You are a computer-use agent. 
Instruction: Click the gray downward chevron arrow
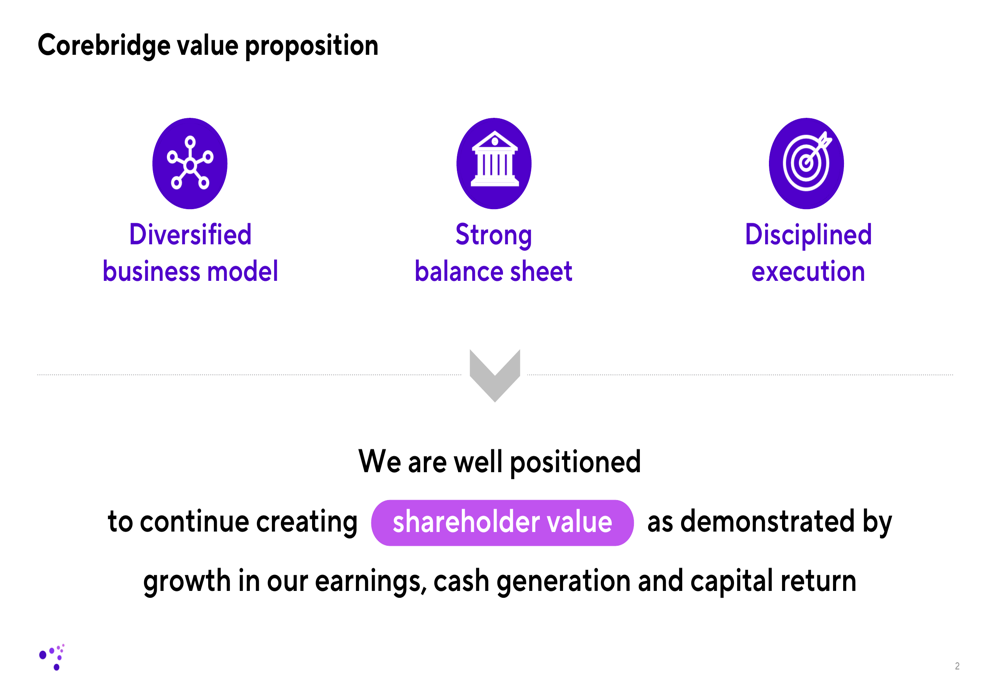495,375
